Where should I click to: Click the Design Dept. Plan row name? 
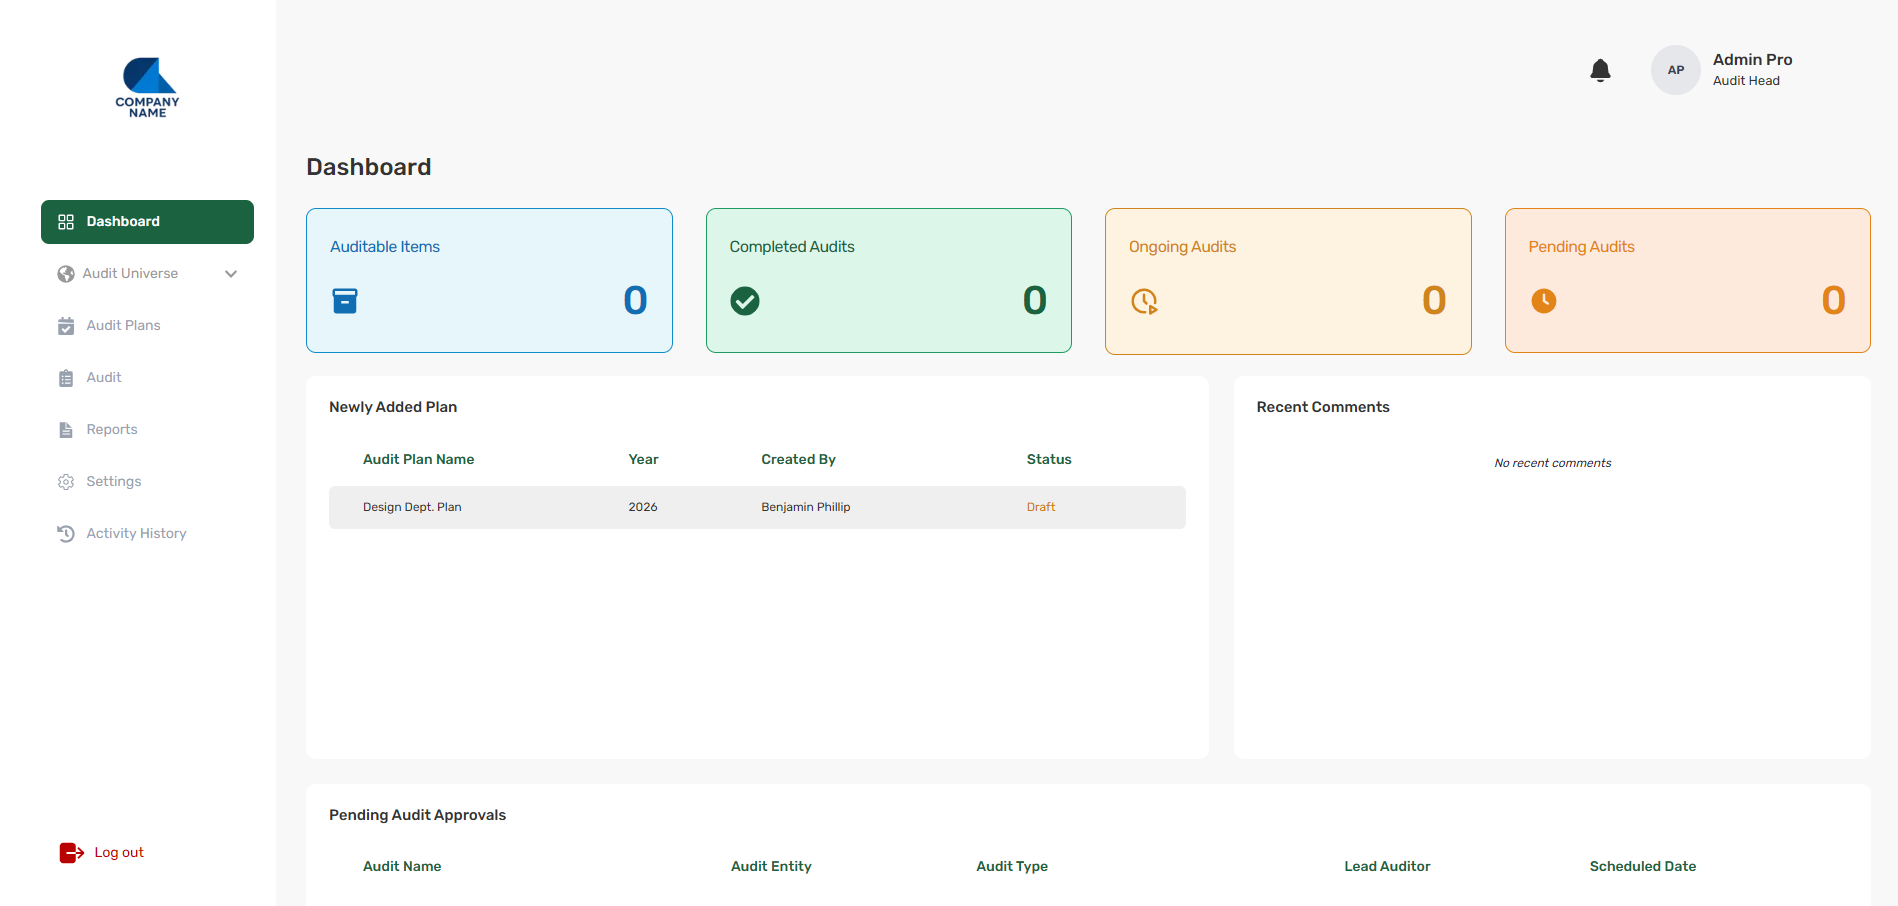[x=412, y=508]
